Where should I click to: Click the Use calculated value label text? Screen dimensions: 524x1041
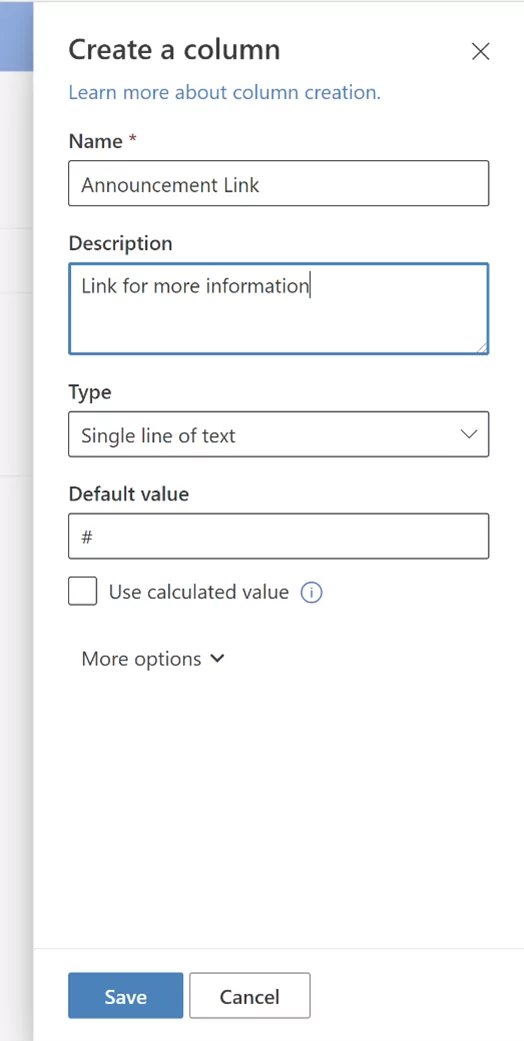pos(199,592)
